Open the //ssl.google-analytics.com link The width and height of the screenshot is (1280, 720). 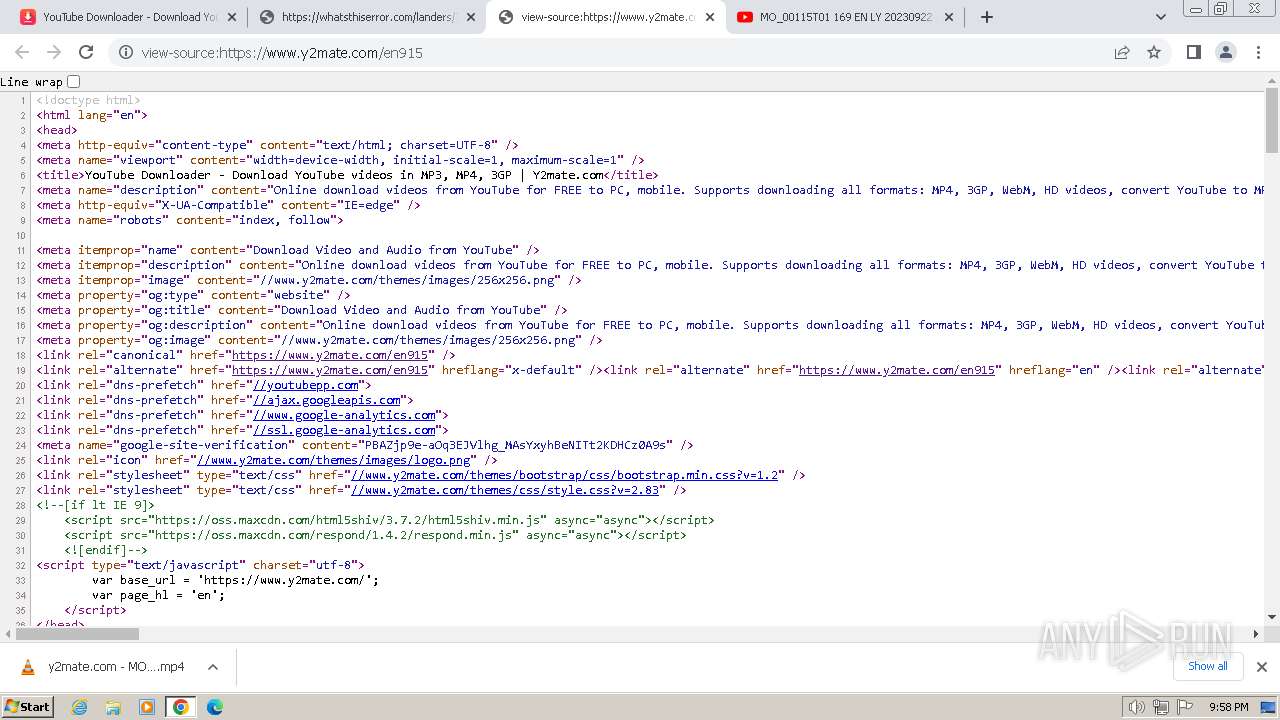coord(344,430)
